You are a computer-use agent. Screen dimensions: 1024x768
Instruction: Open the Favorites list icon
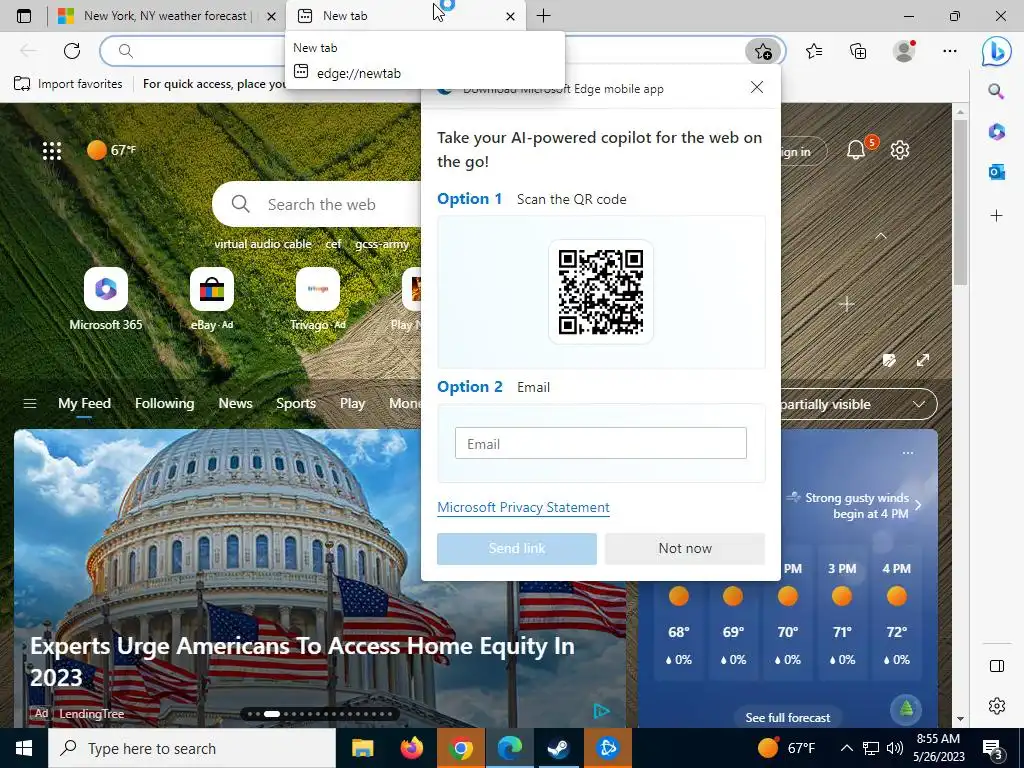[814, 50]
